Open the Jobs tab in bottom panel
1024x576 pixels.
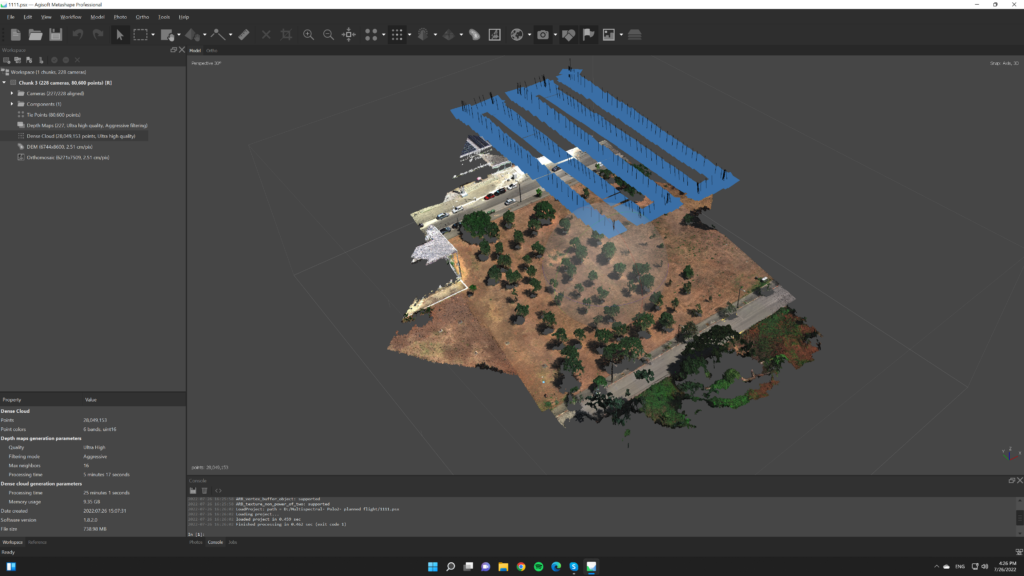tap(233, 542)
